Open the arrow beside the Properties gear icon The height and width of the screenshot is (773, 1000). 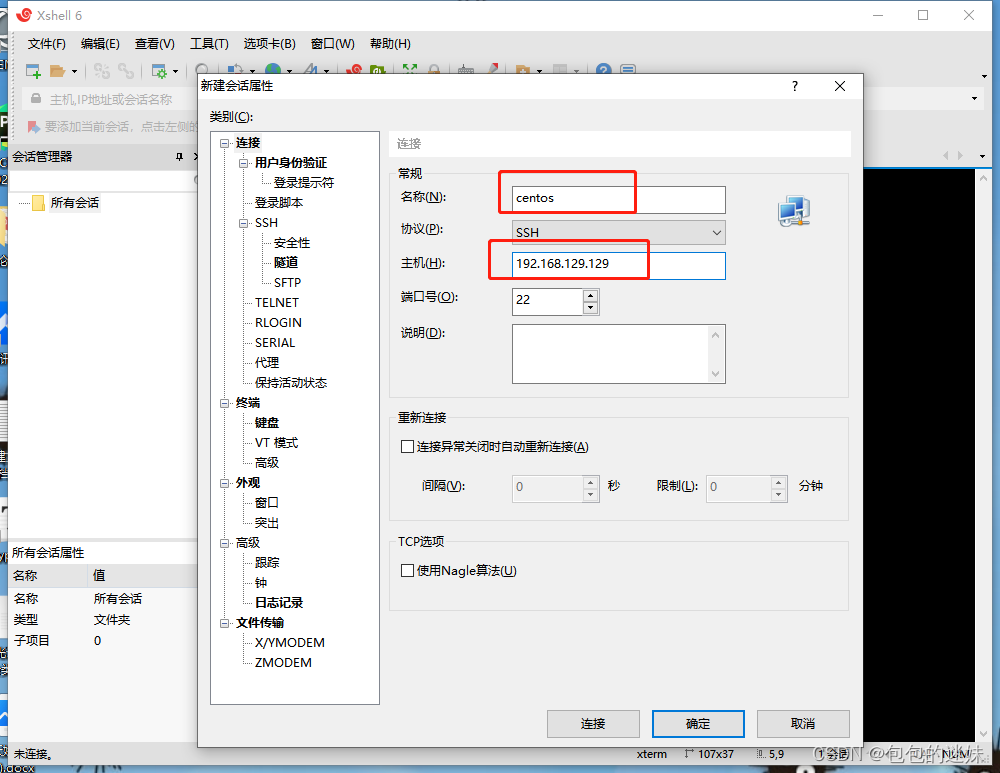[175, 71]
